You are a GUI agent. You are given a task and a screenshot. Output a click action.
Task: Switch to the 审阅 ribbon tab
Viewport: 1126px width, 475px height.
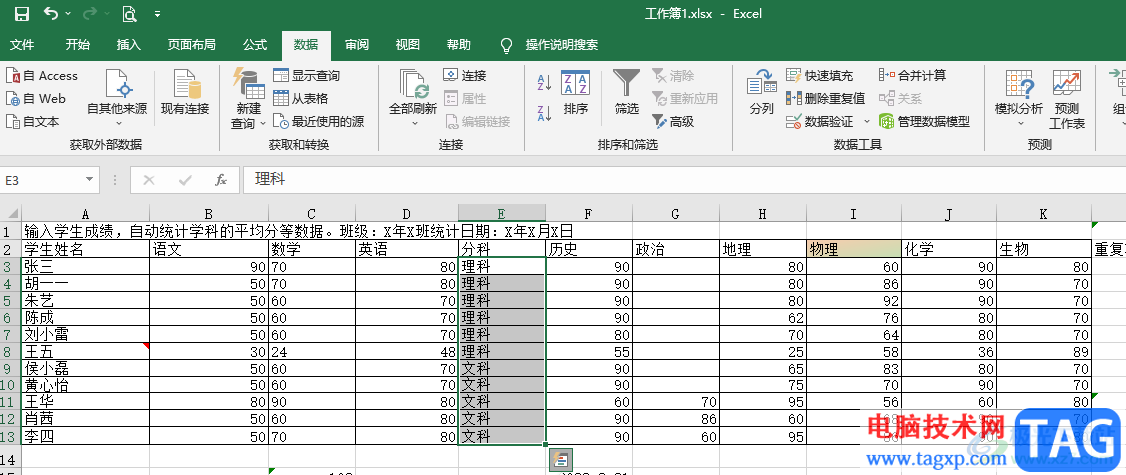(357, 45)
